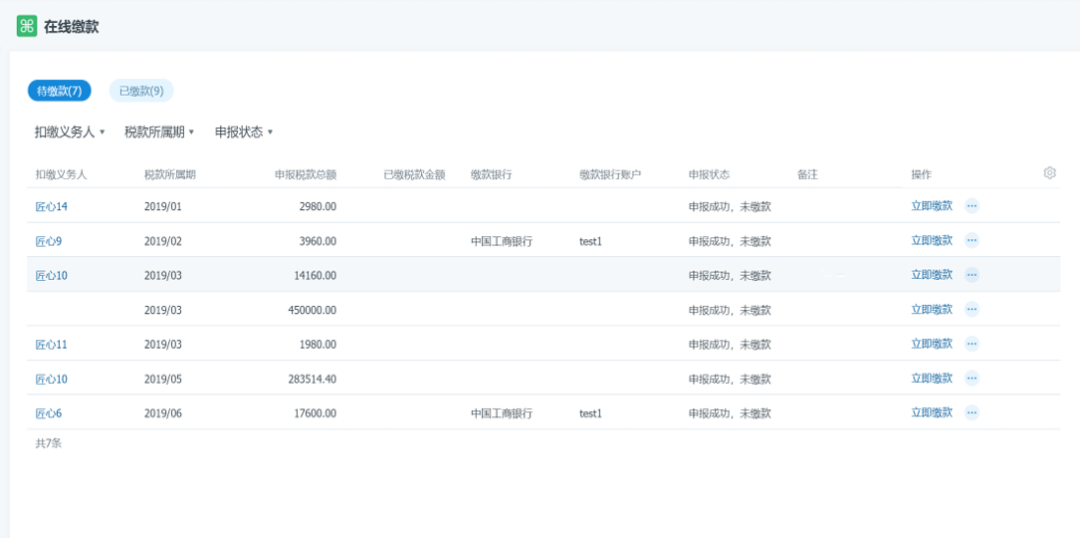This screenshot has width=1080, height=538.
Task: Click the ellipsis icon in 匠心6 row
Action: (971, 413)
